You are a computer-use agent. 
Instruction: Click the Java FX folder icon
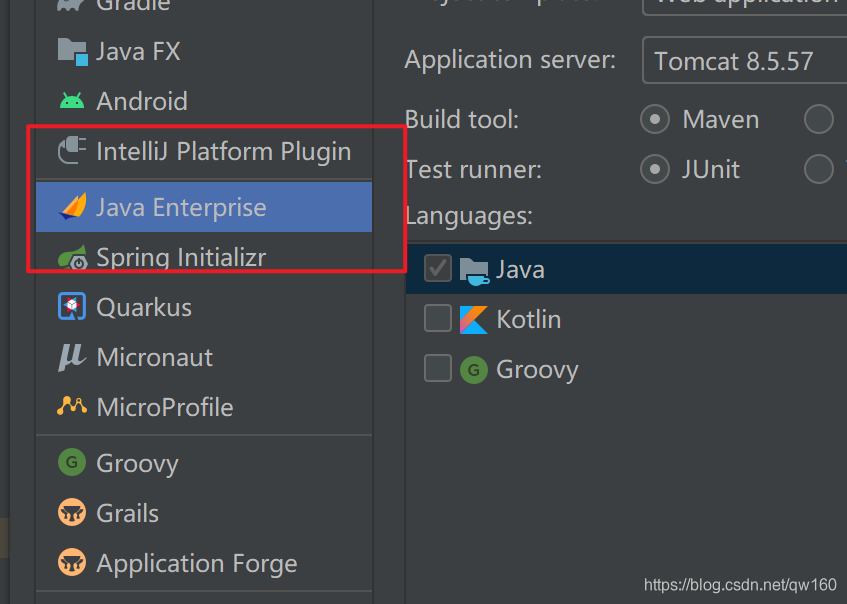(72, 52)
